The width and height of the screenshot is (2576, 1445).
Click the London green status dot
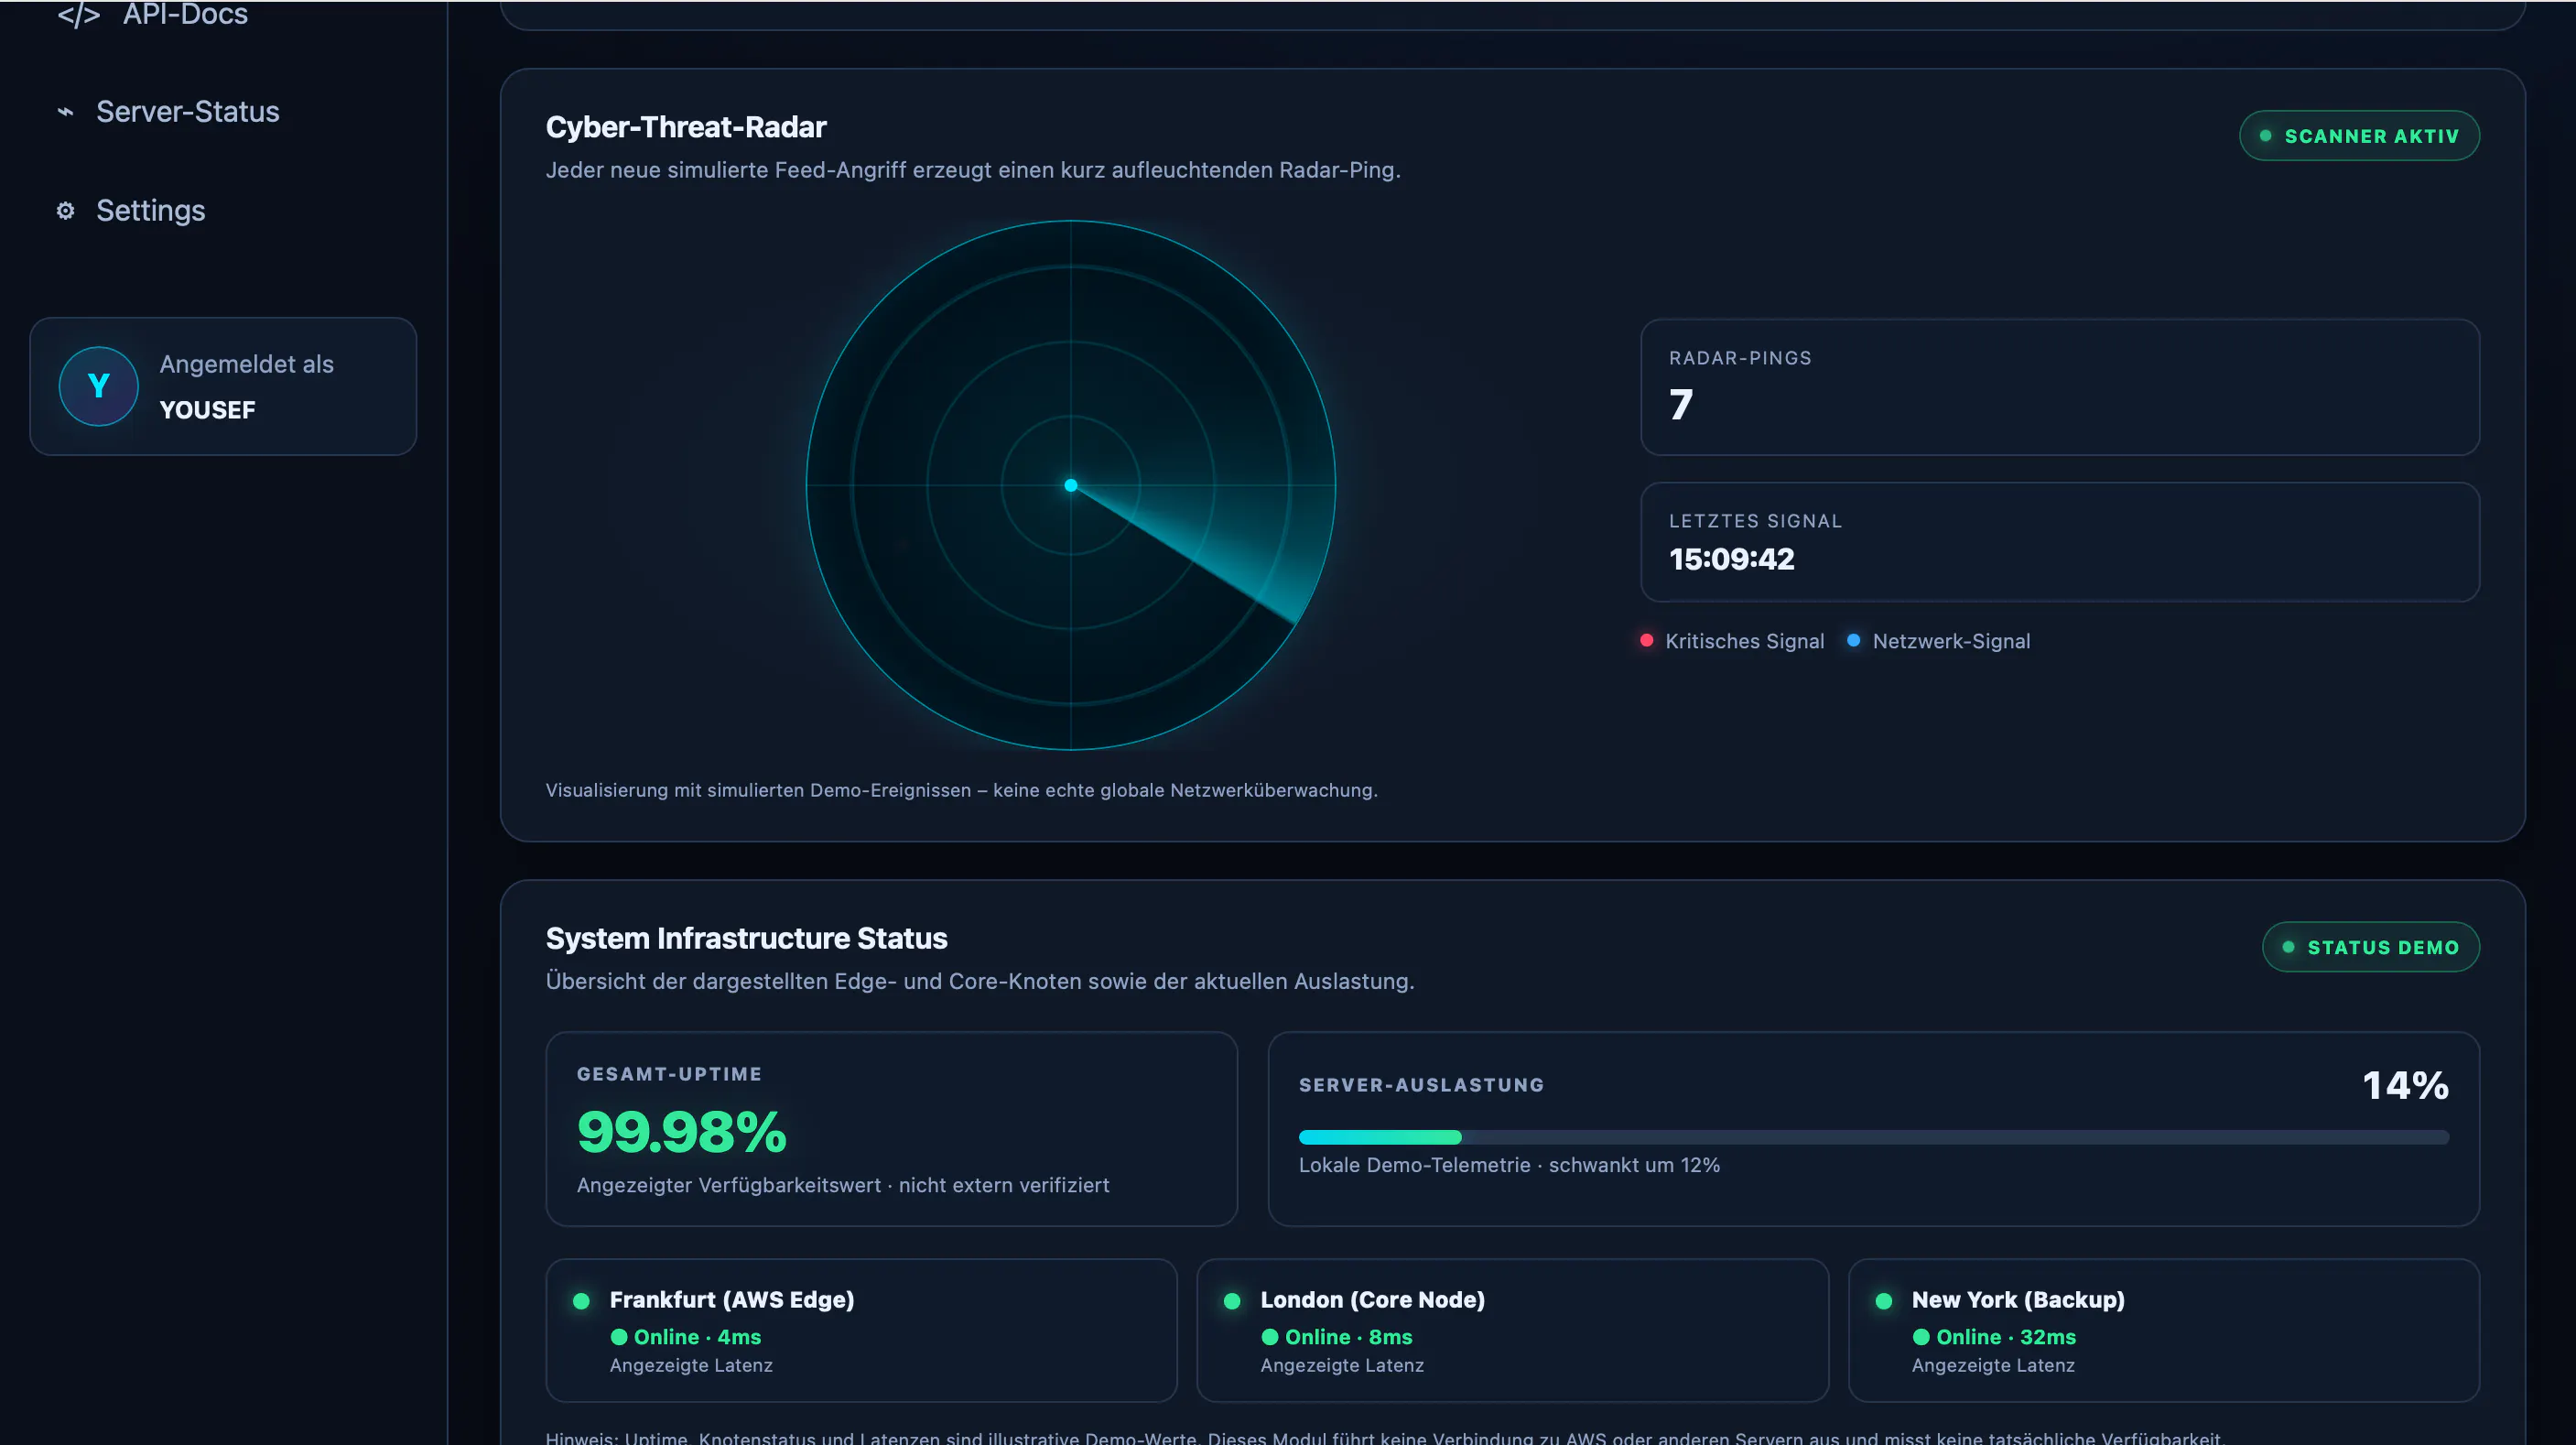click(x=1232, y=1301)
